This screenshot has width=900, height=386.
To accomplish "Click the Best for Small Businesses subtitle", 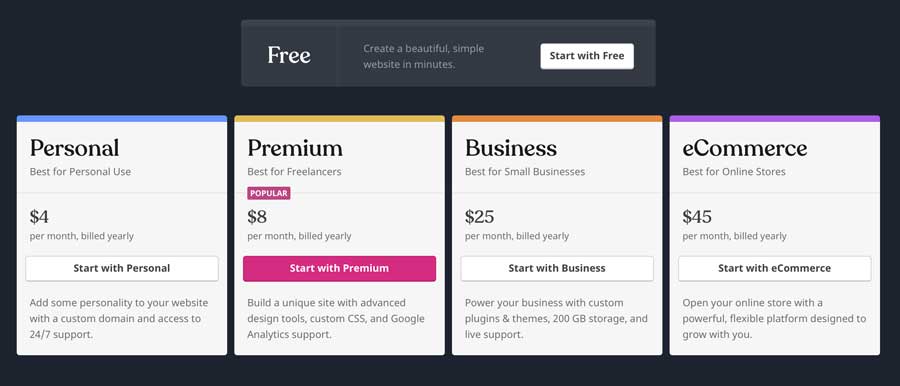I will coord(525,172).
